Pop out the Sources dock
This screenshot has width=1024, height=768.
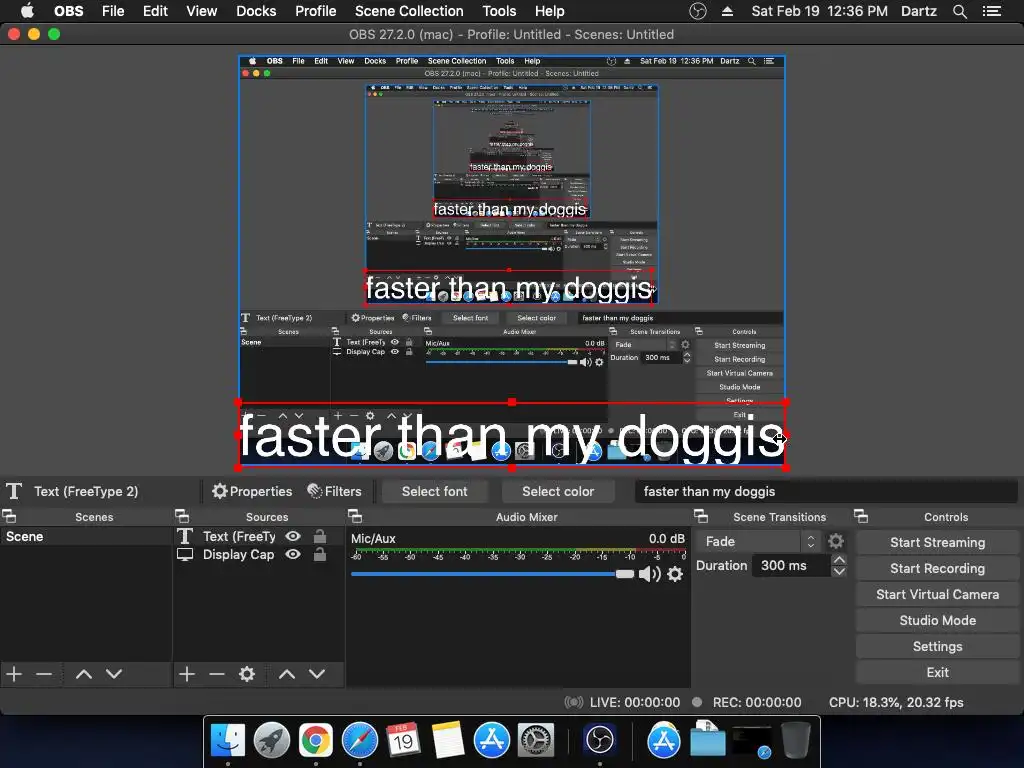(x=182, y=517)
